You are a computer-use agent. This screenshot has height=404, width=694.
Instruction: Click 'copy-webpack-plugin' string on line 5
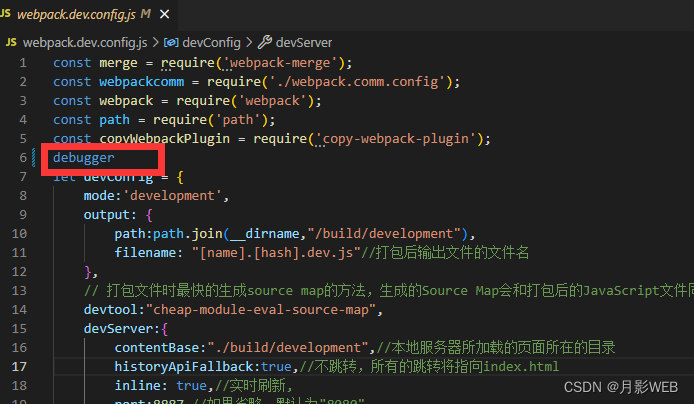point(396,139)
